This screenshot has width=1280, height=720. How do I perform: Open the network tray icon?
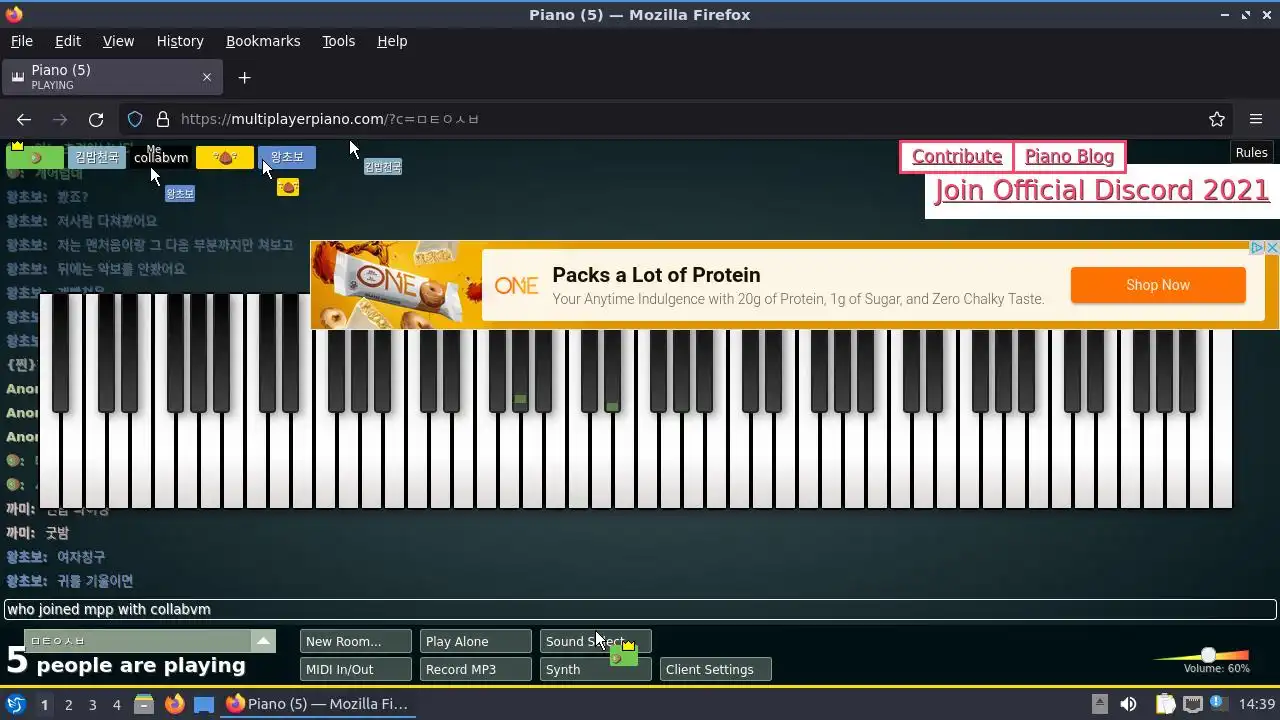pos(1192,704)
